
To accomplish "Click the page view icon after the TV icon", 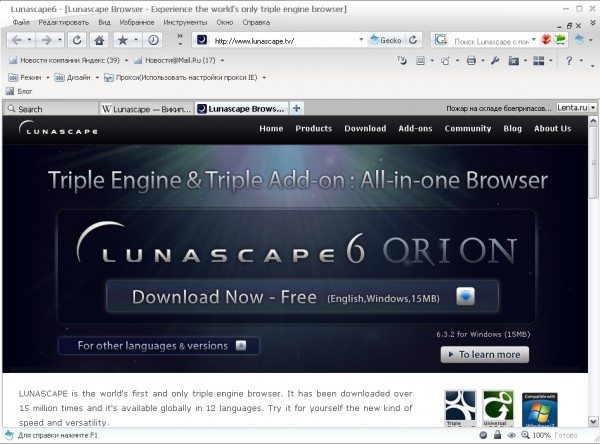I will pyautogui.click(x=421, y=60).
